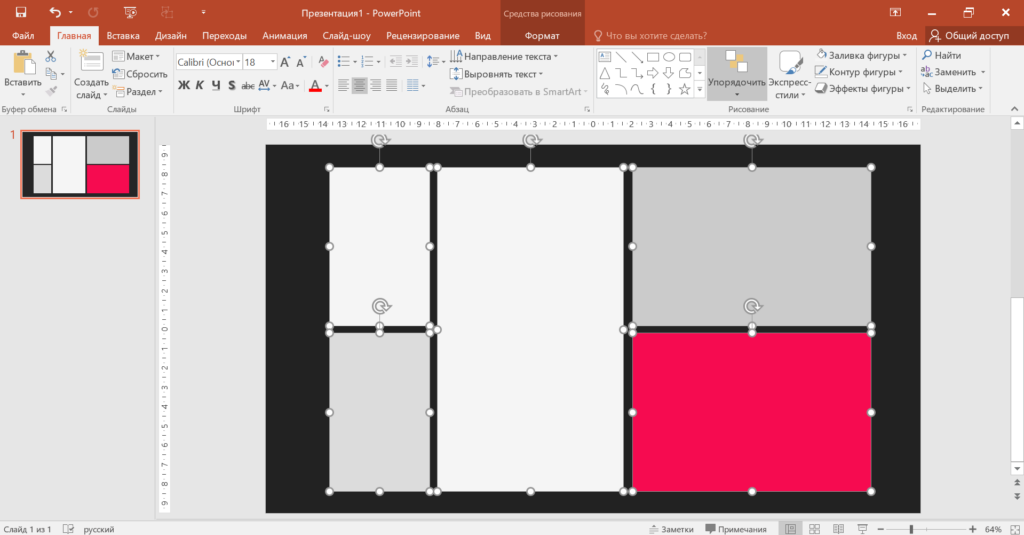Viewport: 1024px width, 535px height.
Task: Select the right arrow shape in the gallery
Action: tap(652, 73)
